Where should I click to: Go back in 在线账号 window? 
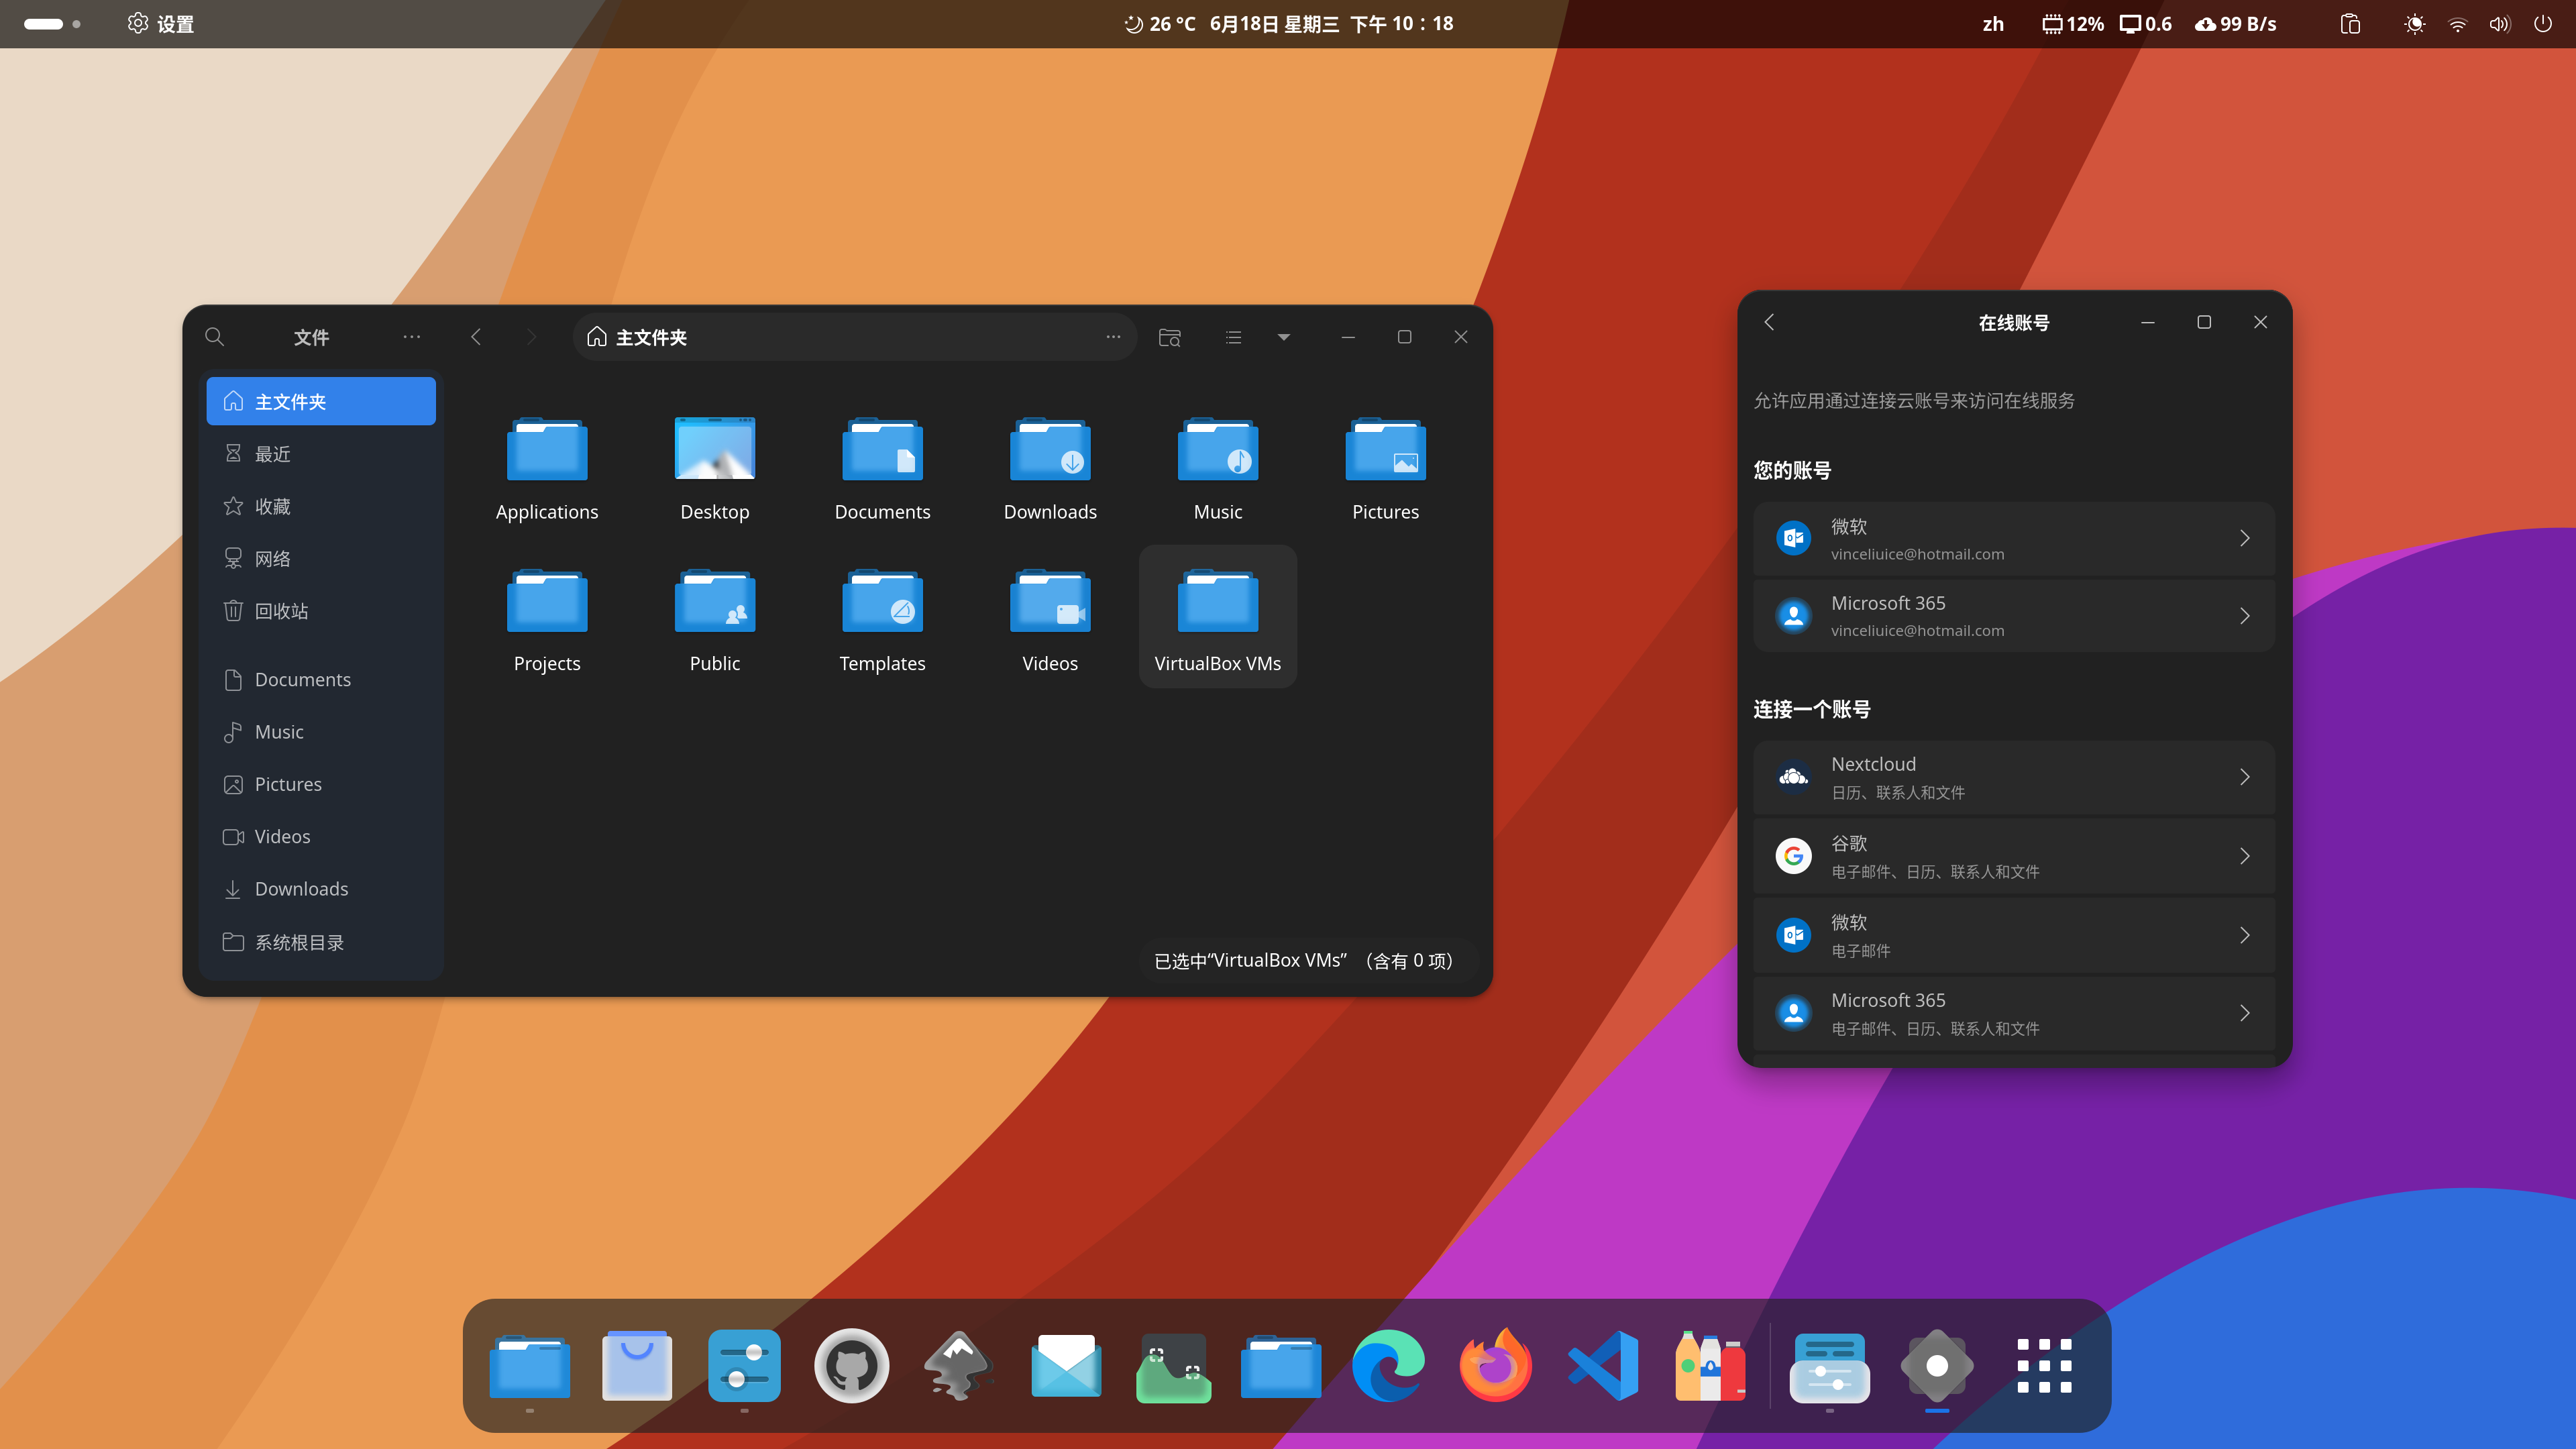(x=1769, y=322)
